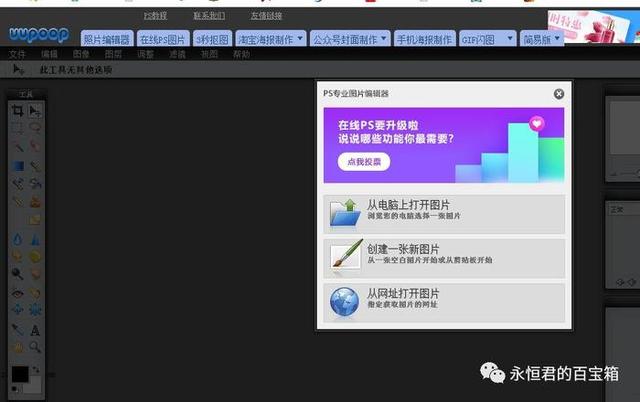Choose 从电脑上打开图片 option
640x402 pixels.
click(x=444, y=214)
